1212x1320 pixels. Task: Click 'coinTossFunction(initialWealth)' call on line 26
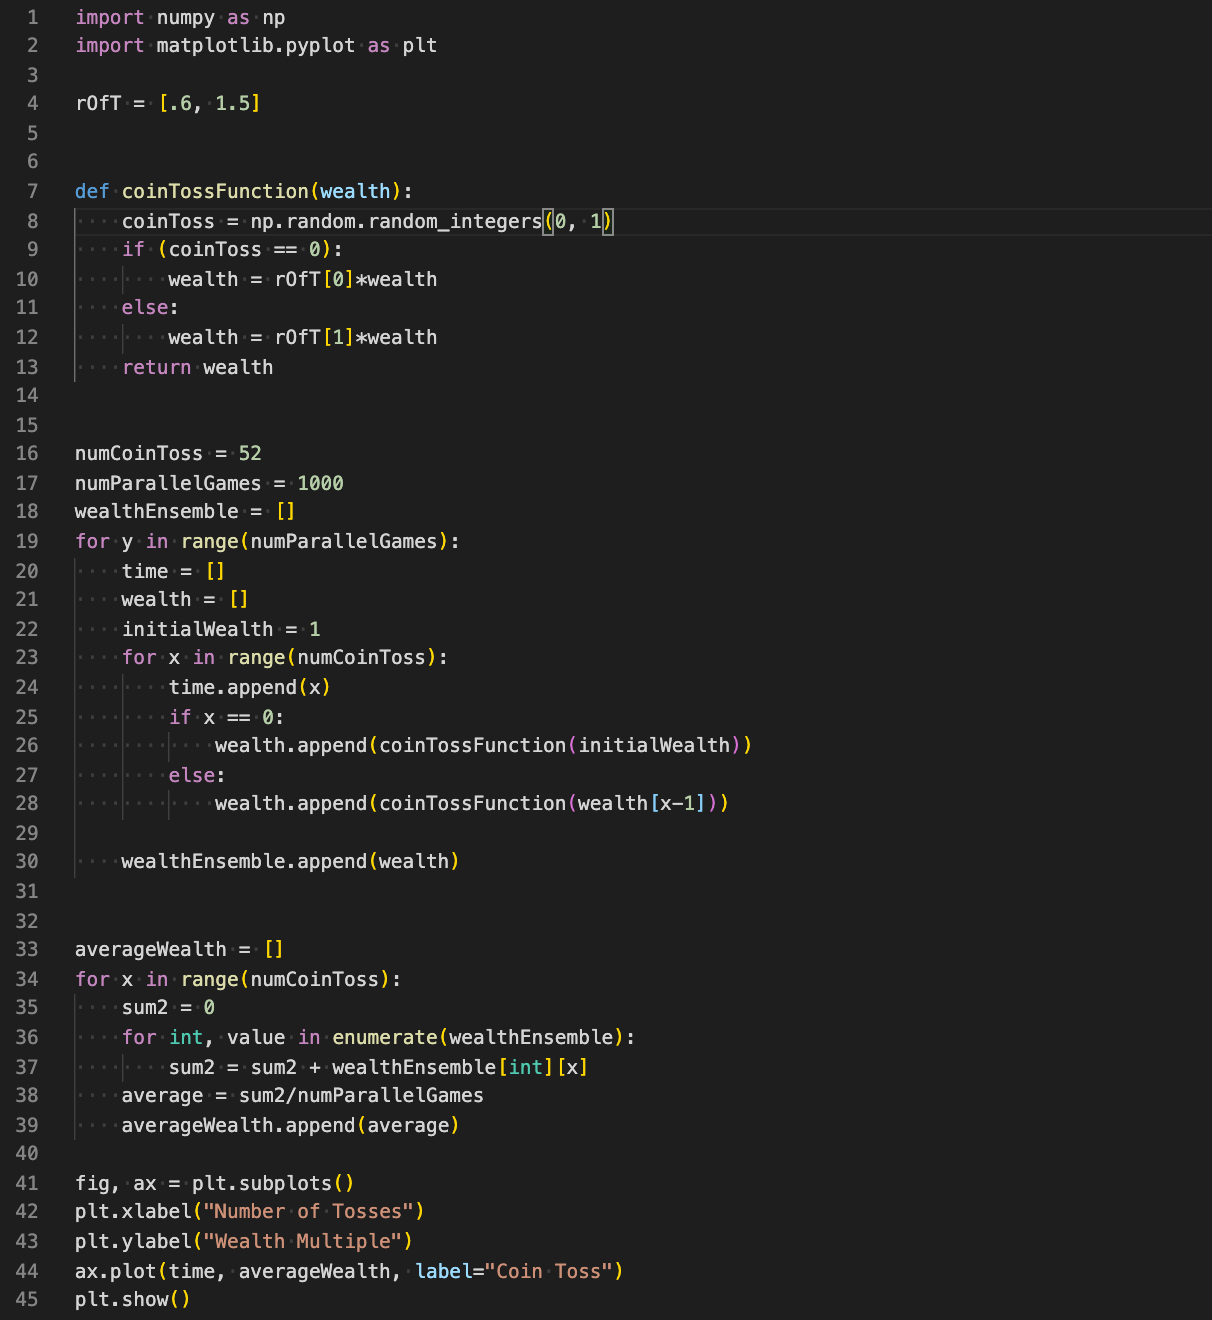560,745
